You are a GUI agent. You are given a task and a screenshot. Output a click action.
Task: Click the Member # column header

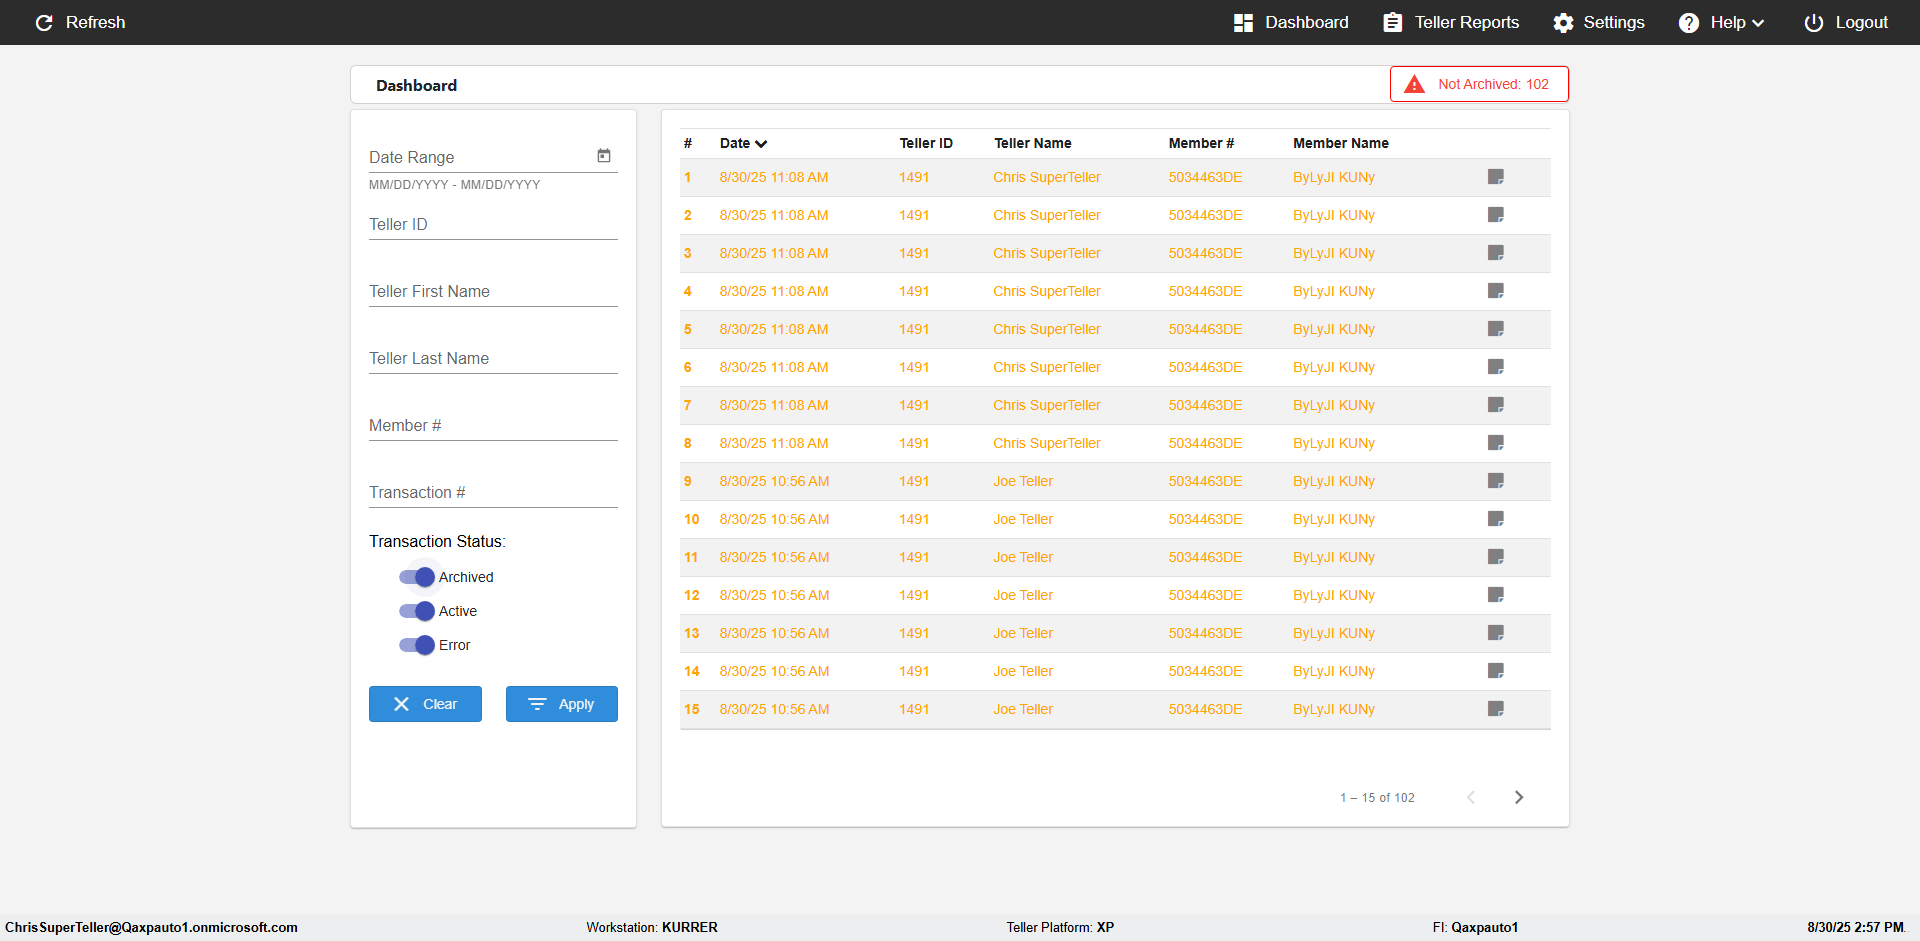(1201, 143)
